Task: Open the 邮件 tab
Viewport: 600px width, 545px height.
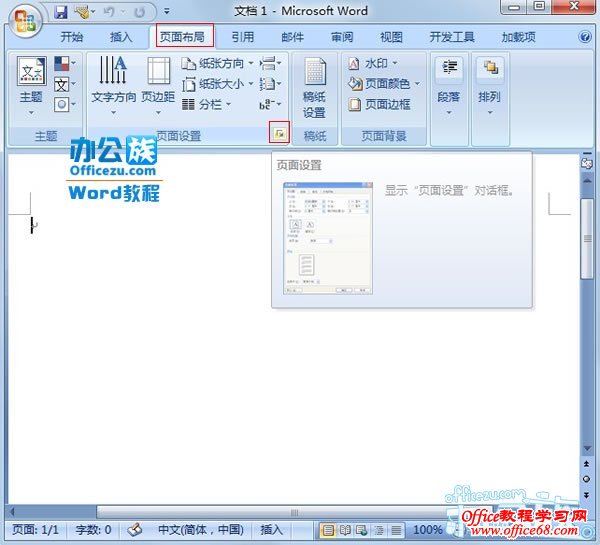Action: (x=292, y=37)
